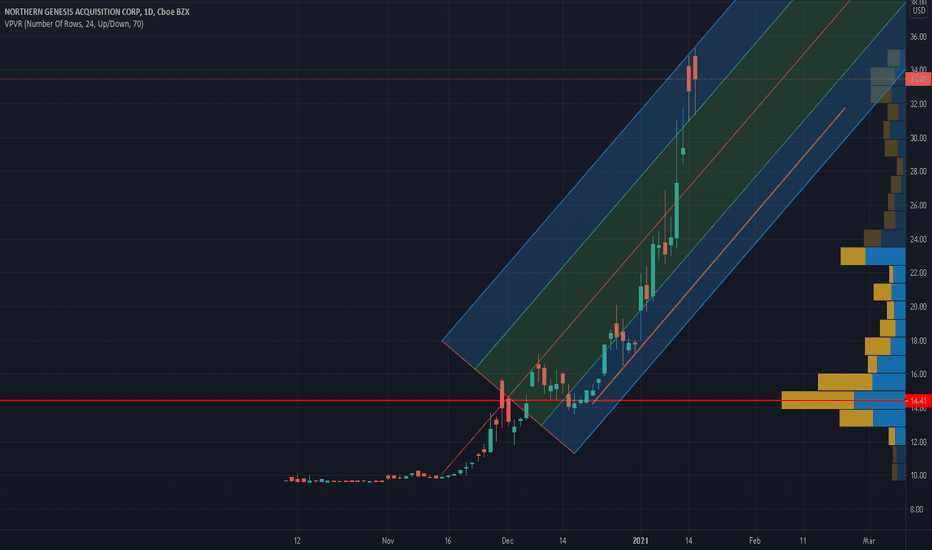
Task: Click the 28.00 price axis label
Action: [918, 171]
